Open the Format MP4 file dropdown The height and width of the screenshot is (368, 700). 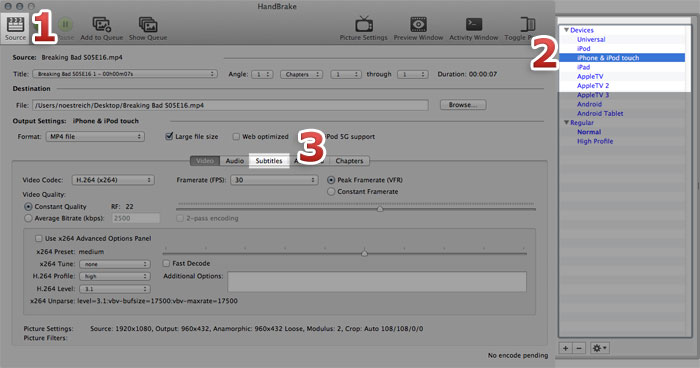[x=95, y=137]
